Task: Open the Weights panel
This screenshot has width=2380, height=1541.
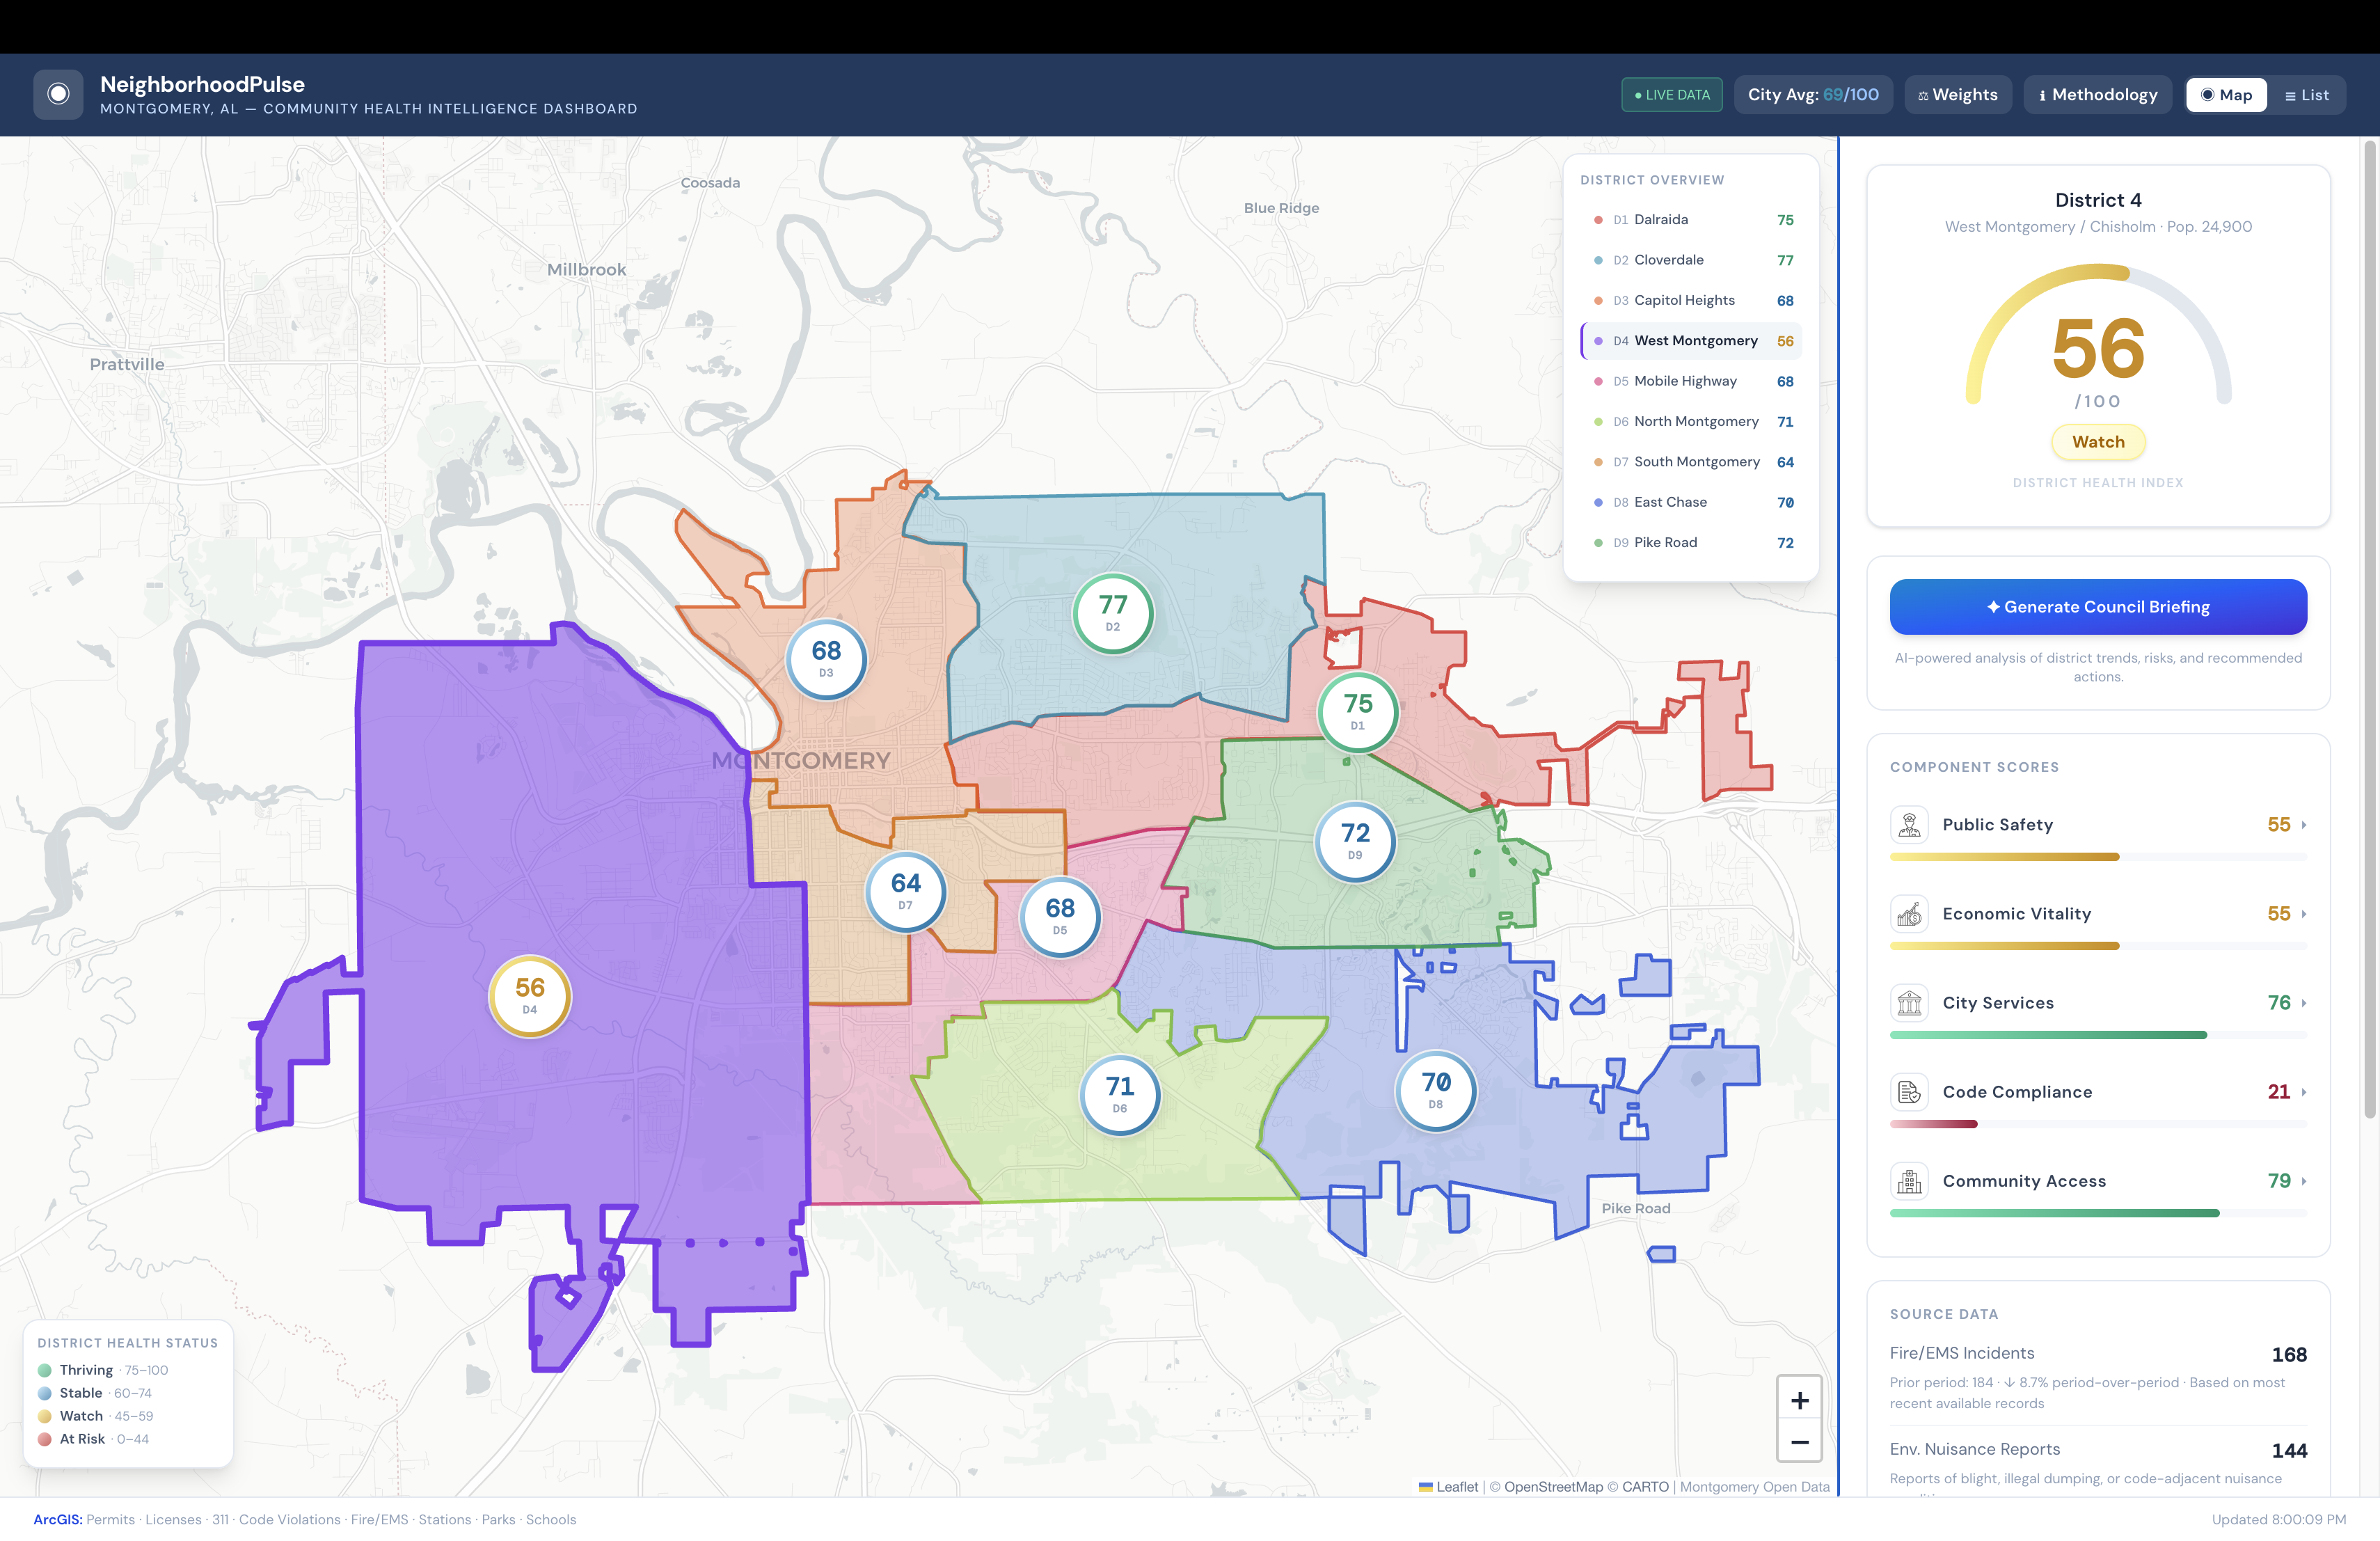Action: click(1958, 95)
